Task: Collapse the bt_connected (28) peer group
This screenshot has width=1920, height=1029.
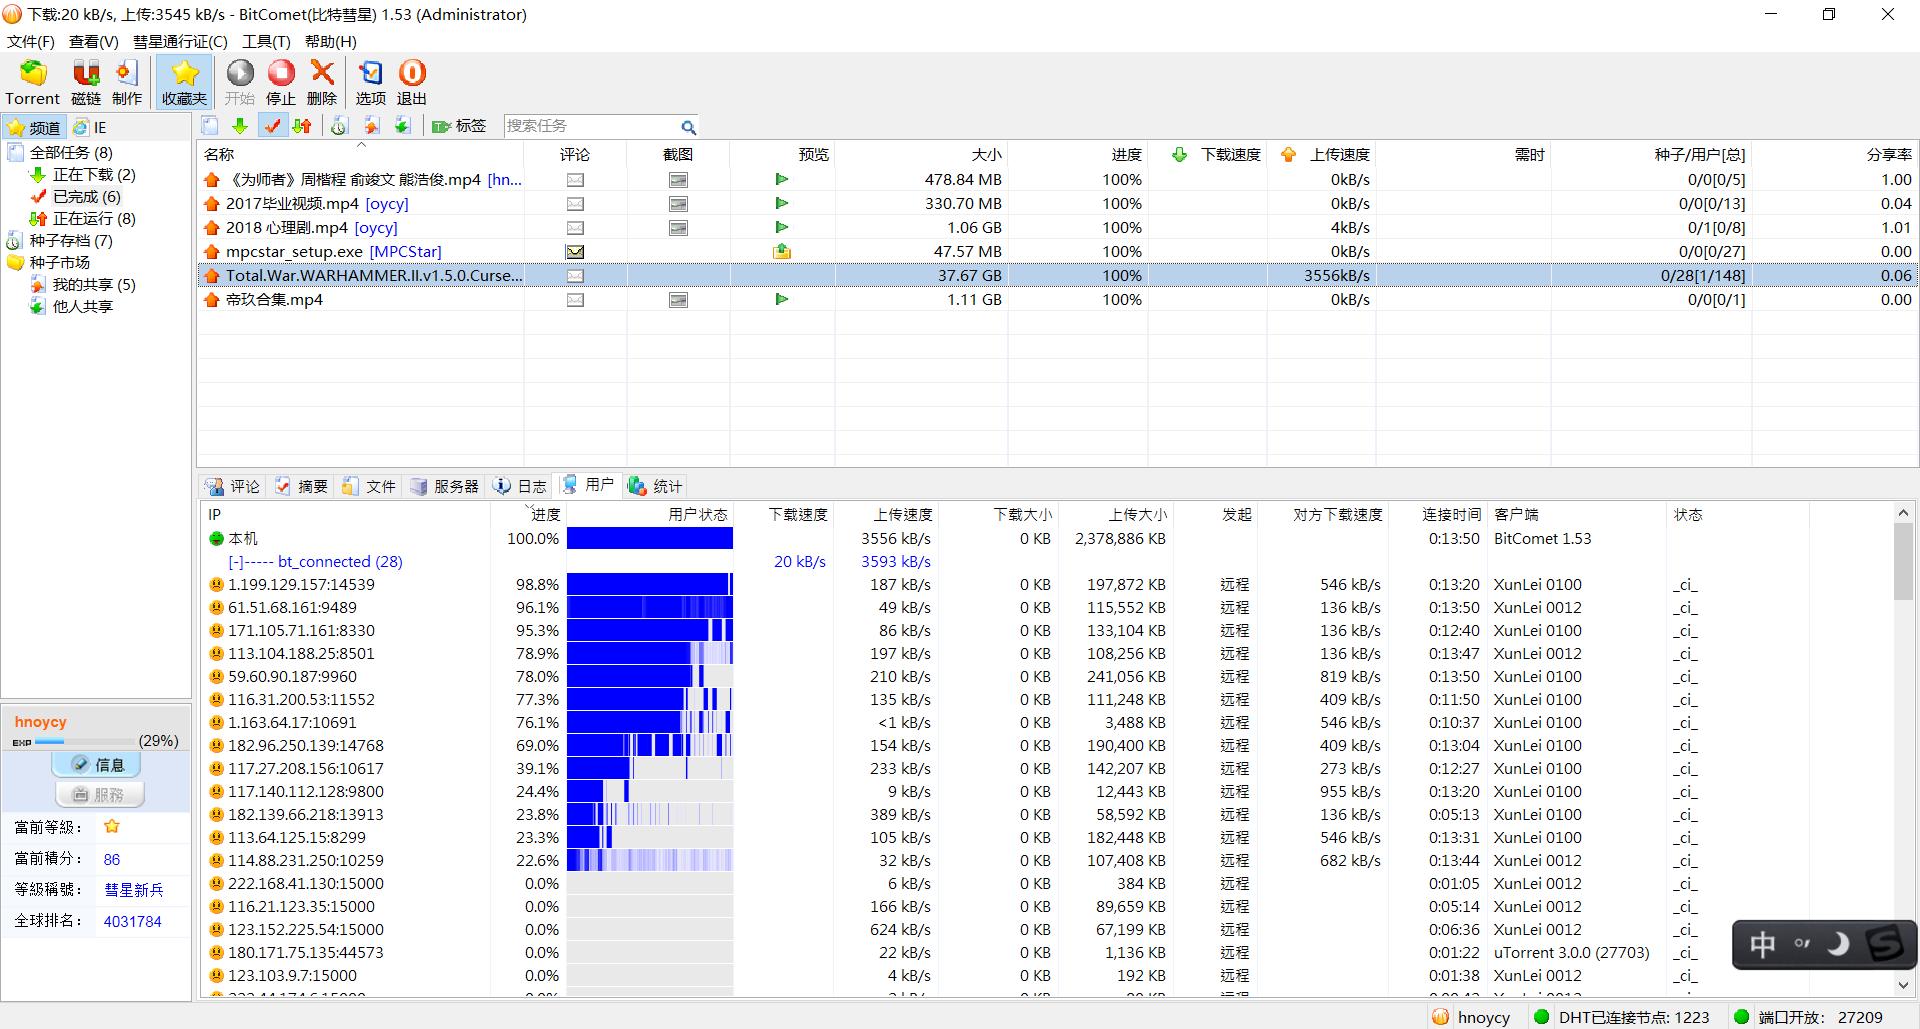Action: click(x=234, y=562)
